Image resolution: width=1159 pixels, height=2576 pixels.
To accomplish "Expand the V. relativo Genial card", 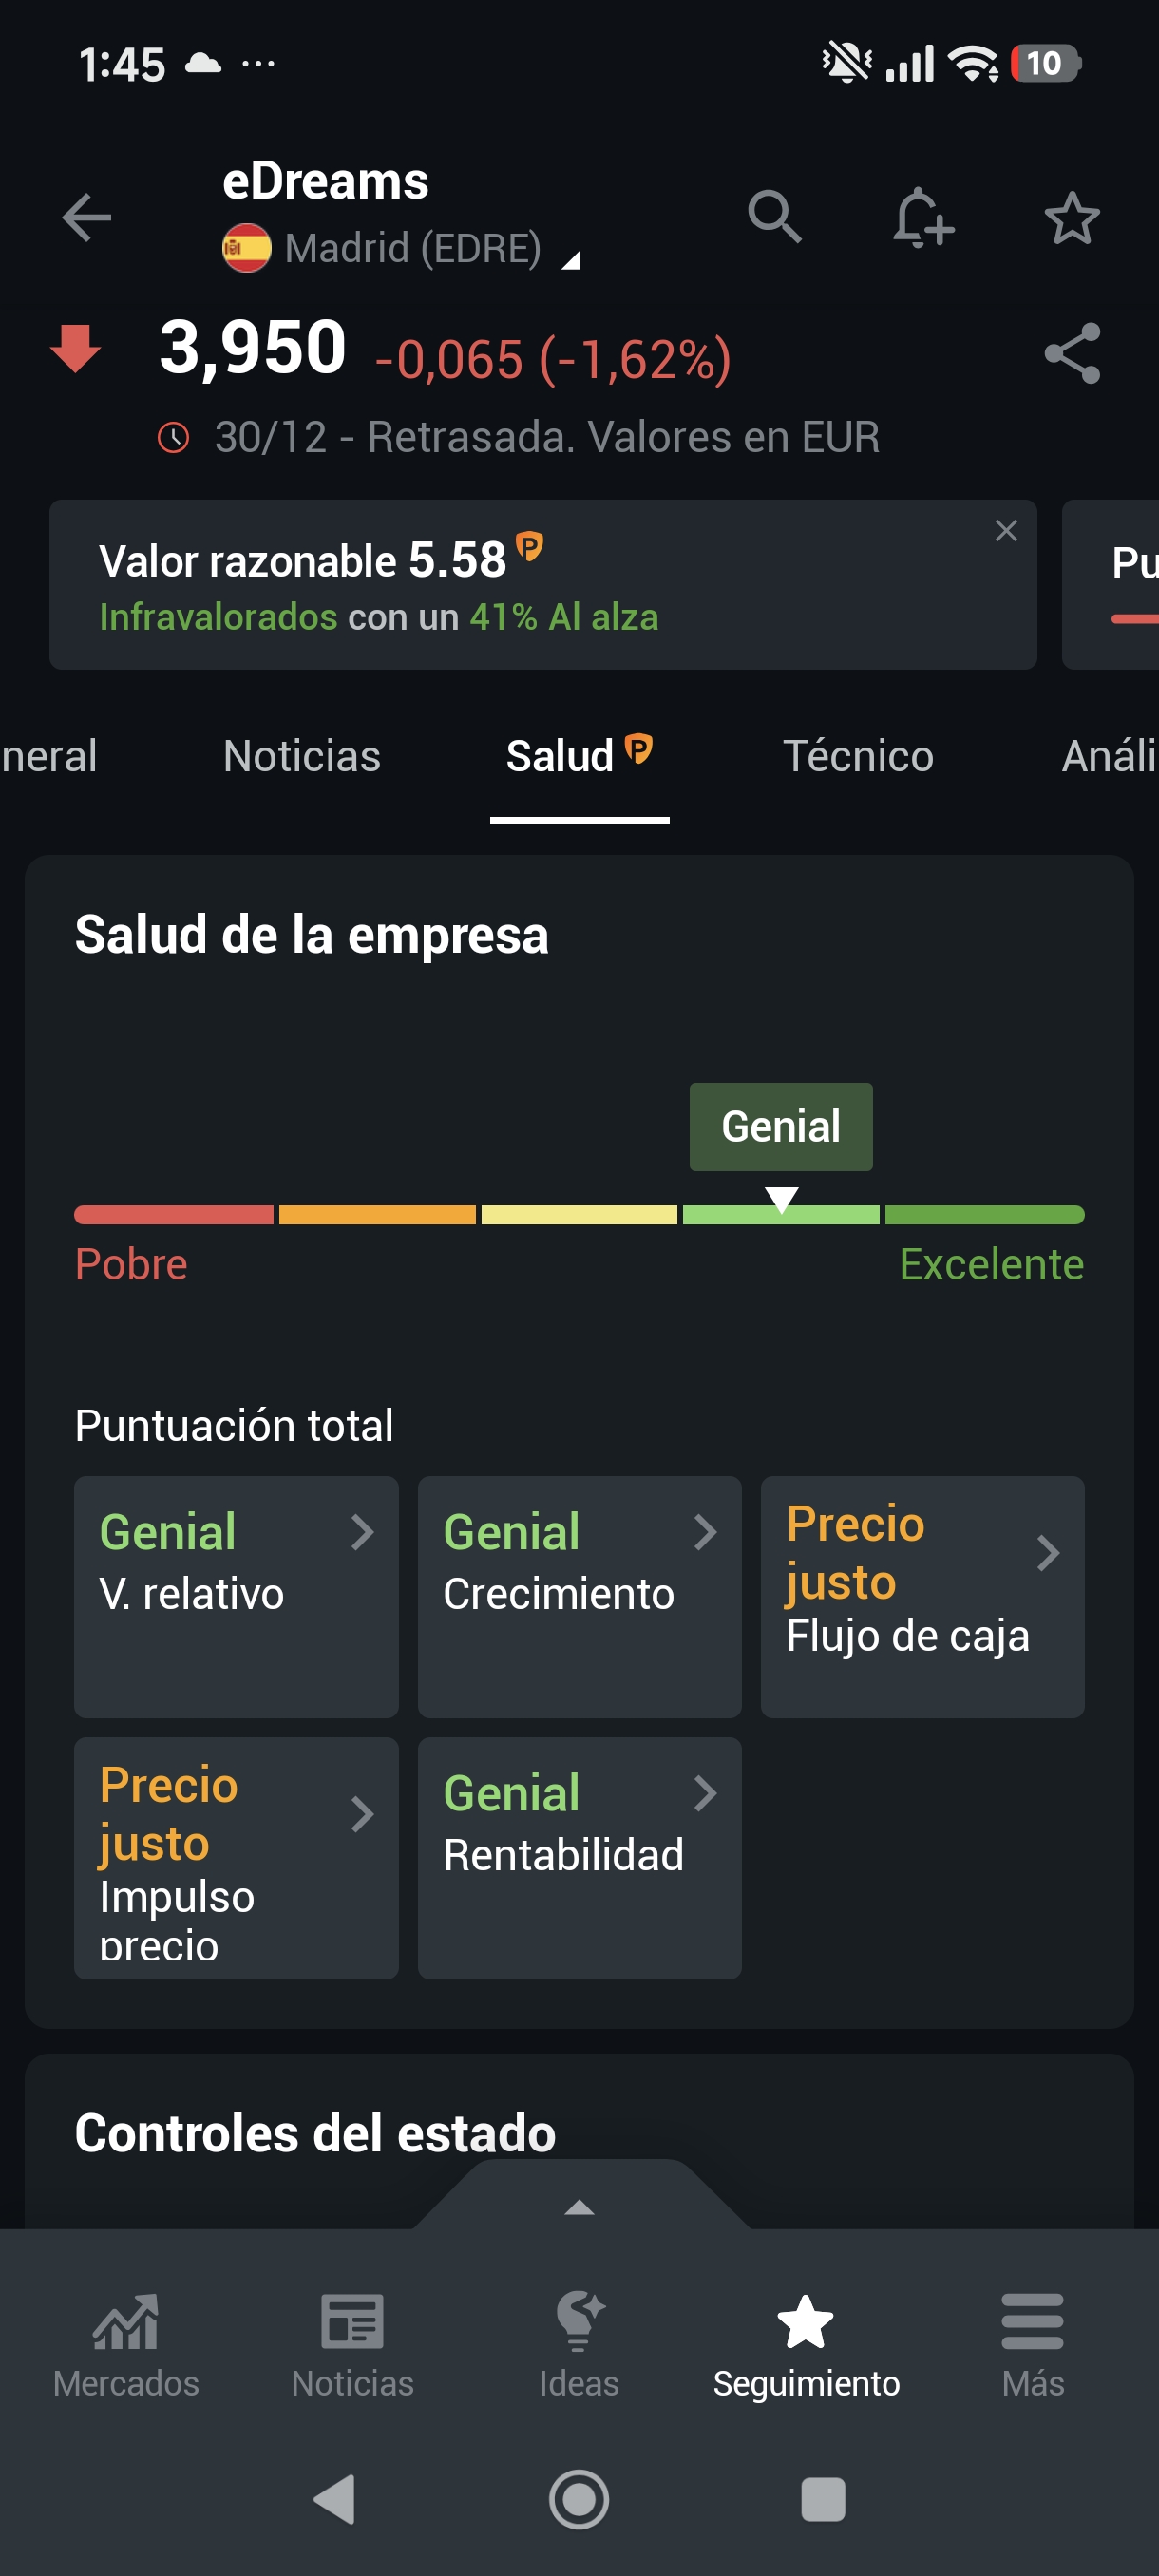I will [236, 1596].
